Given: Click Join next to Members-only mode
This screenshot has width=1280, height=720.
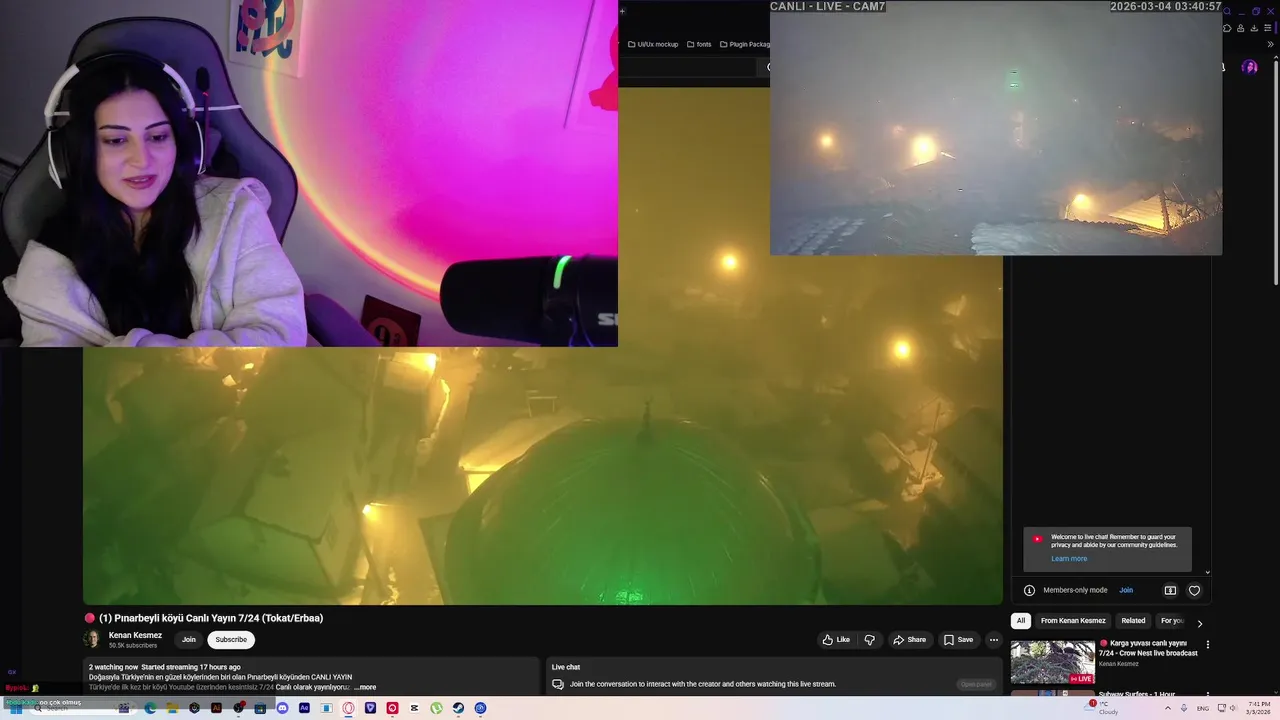Looking at the screenshot, I should click(1126, 590).
